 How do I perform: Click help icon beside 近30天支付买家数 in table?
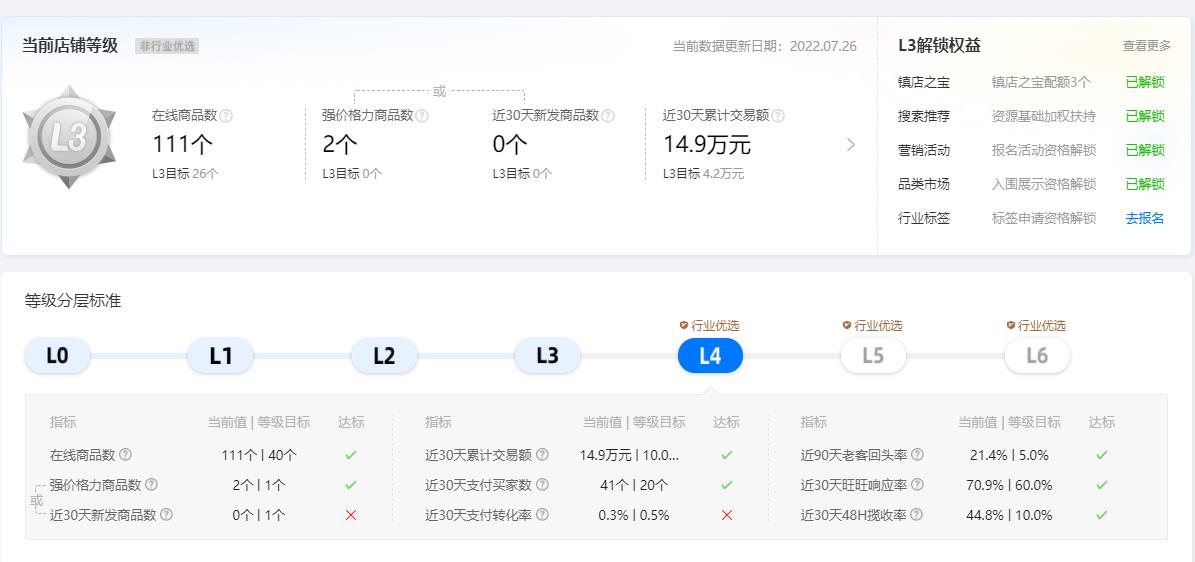(x=542, y=485)
